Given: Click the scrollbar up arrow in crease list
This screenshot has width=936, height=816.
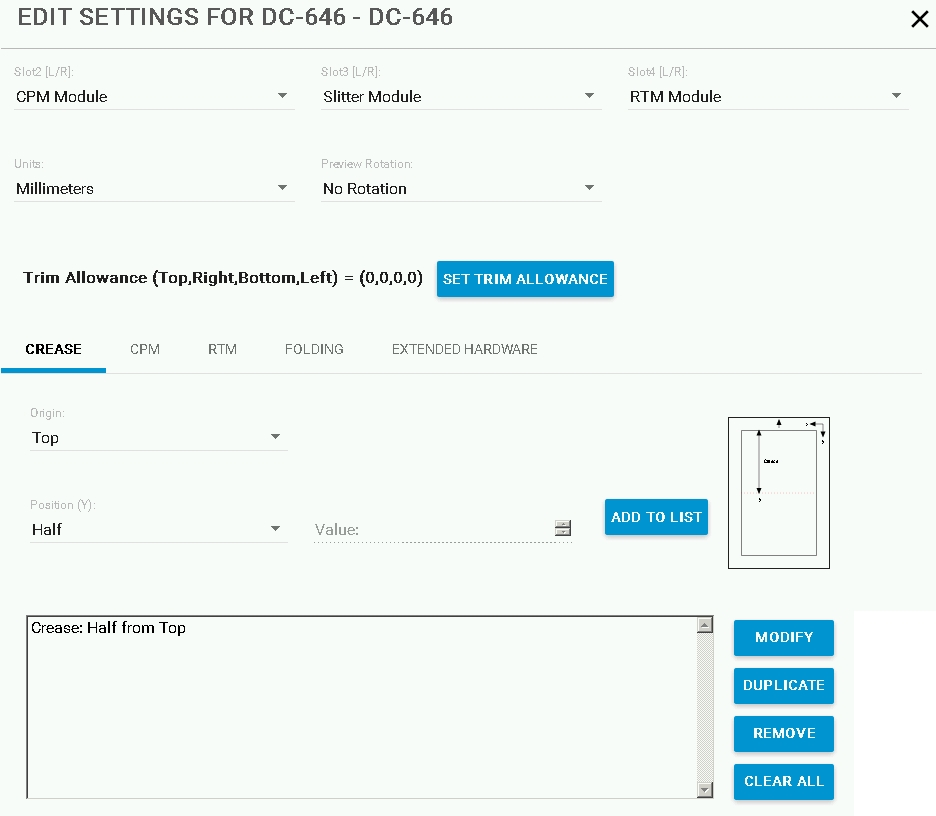Looking at the screenshot, I should click(x=704, y=623).
